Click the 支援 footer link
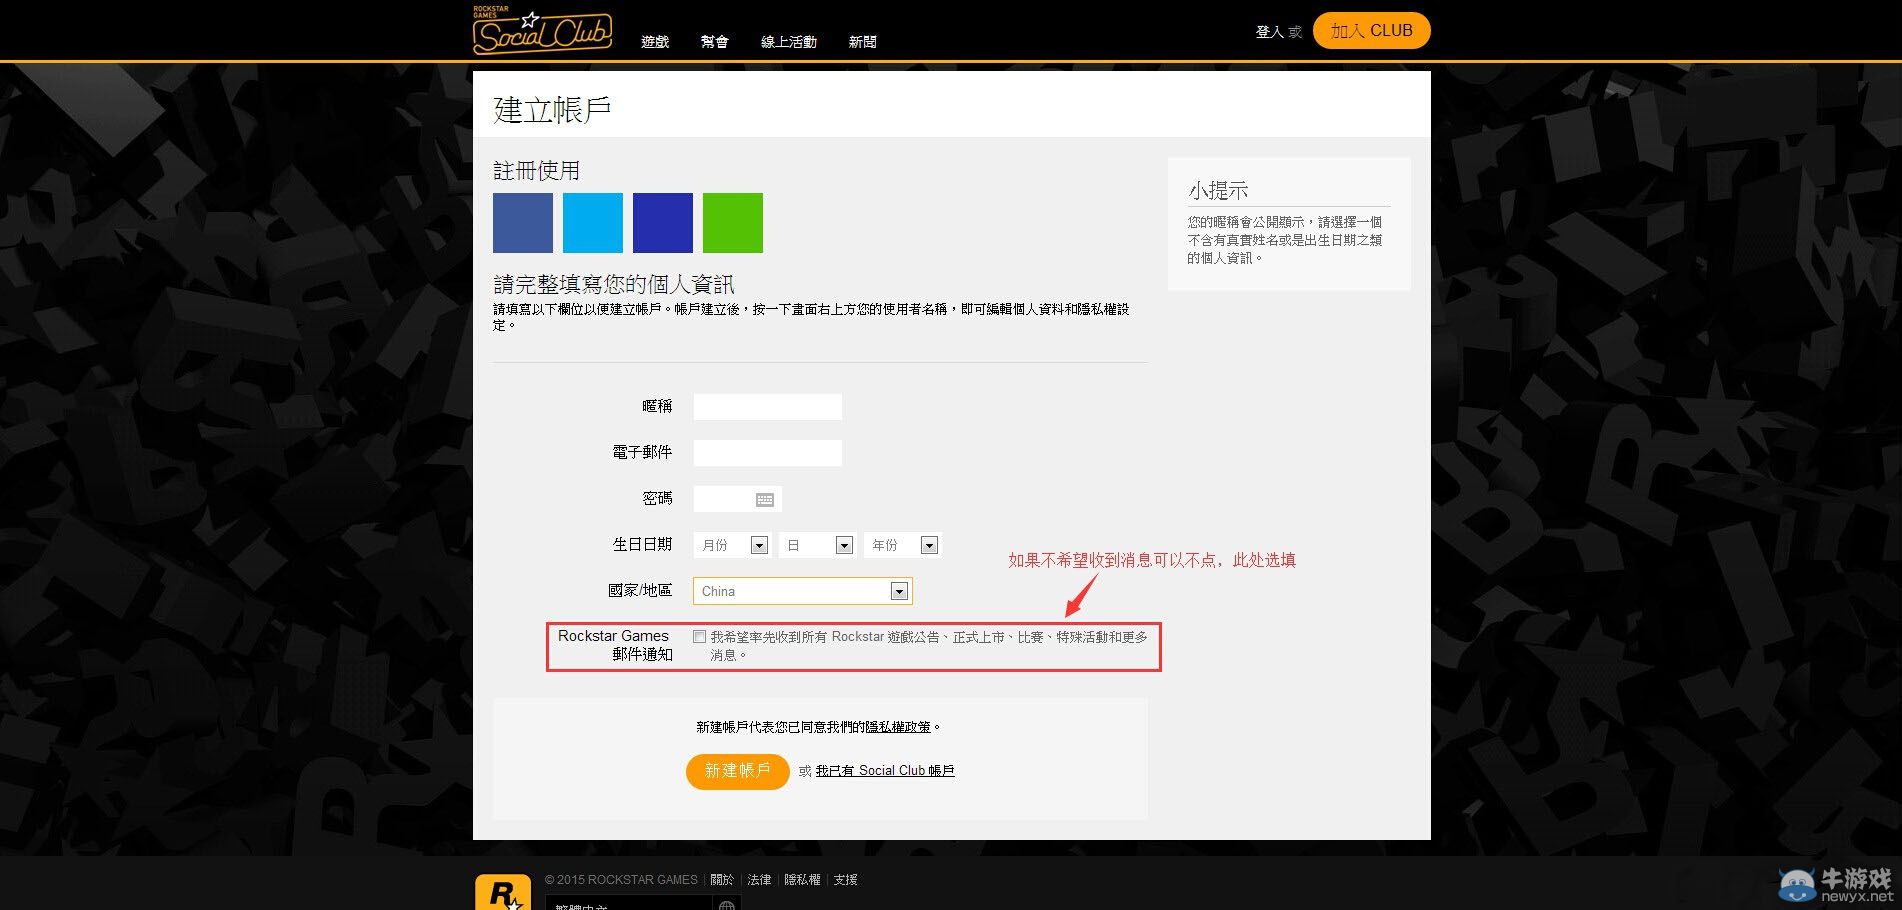Viewport: 1902px width, 910px height. click(845, 880)
